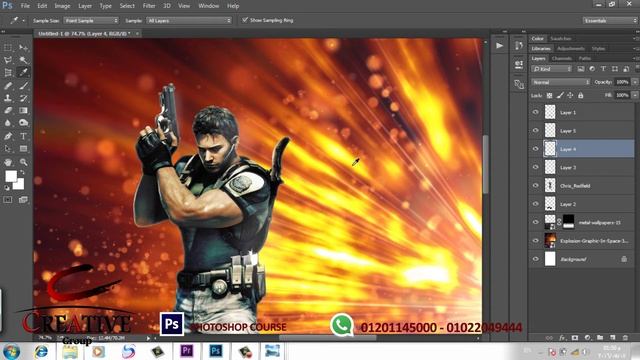Select the Blur tool

(8, 123)
